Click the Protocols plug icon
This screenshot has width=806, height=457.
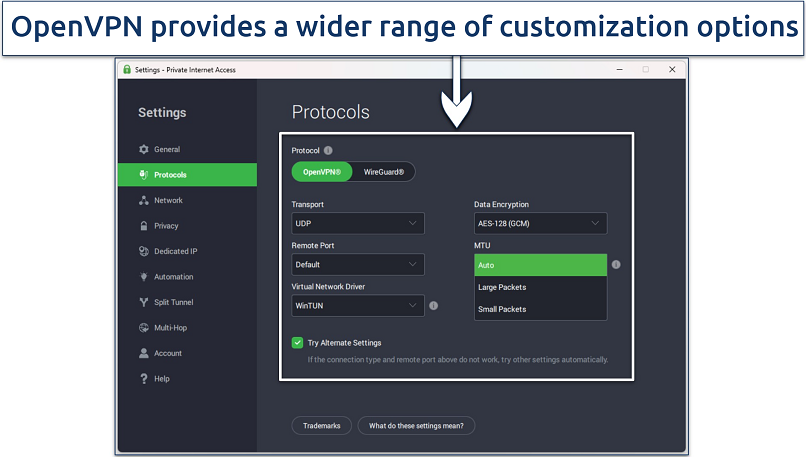[x=143, y=175]
